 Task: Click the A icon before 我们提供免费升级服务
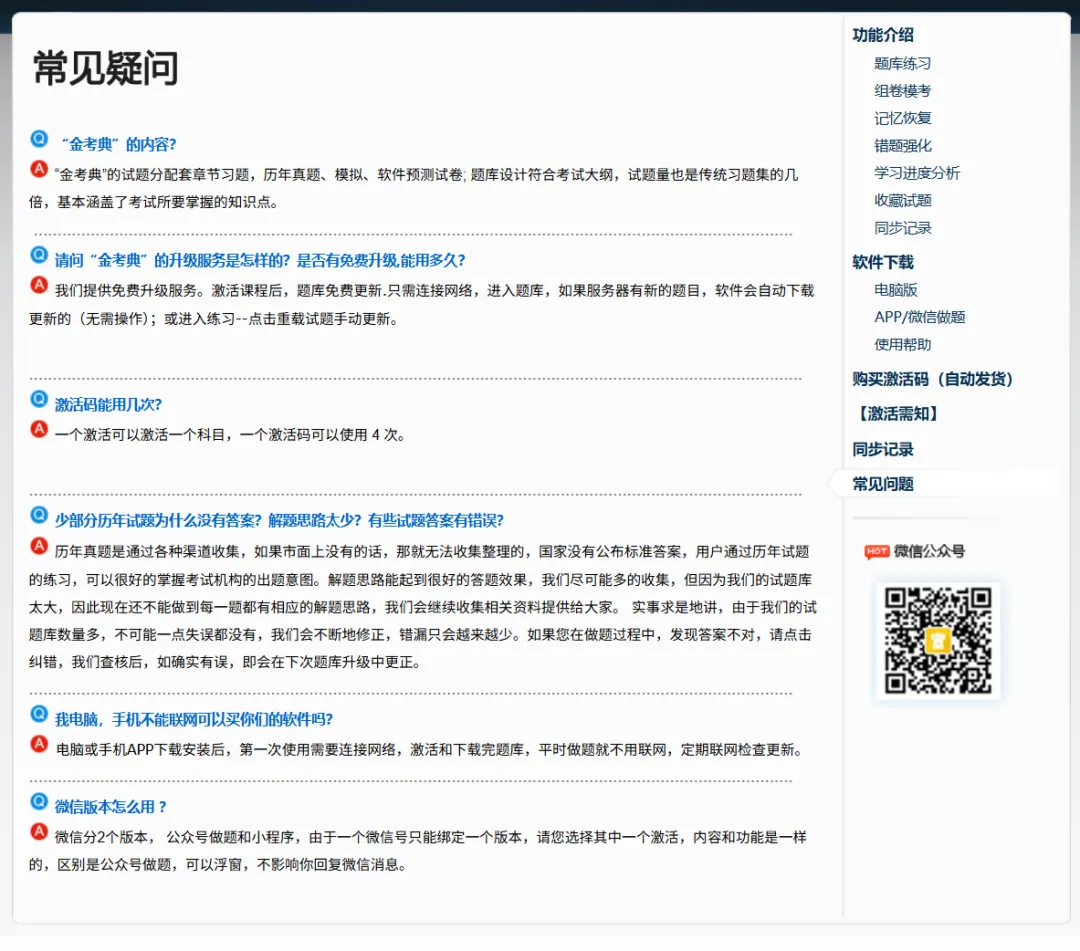point(39,284)
